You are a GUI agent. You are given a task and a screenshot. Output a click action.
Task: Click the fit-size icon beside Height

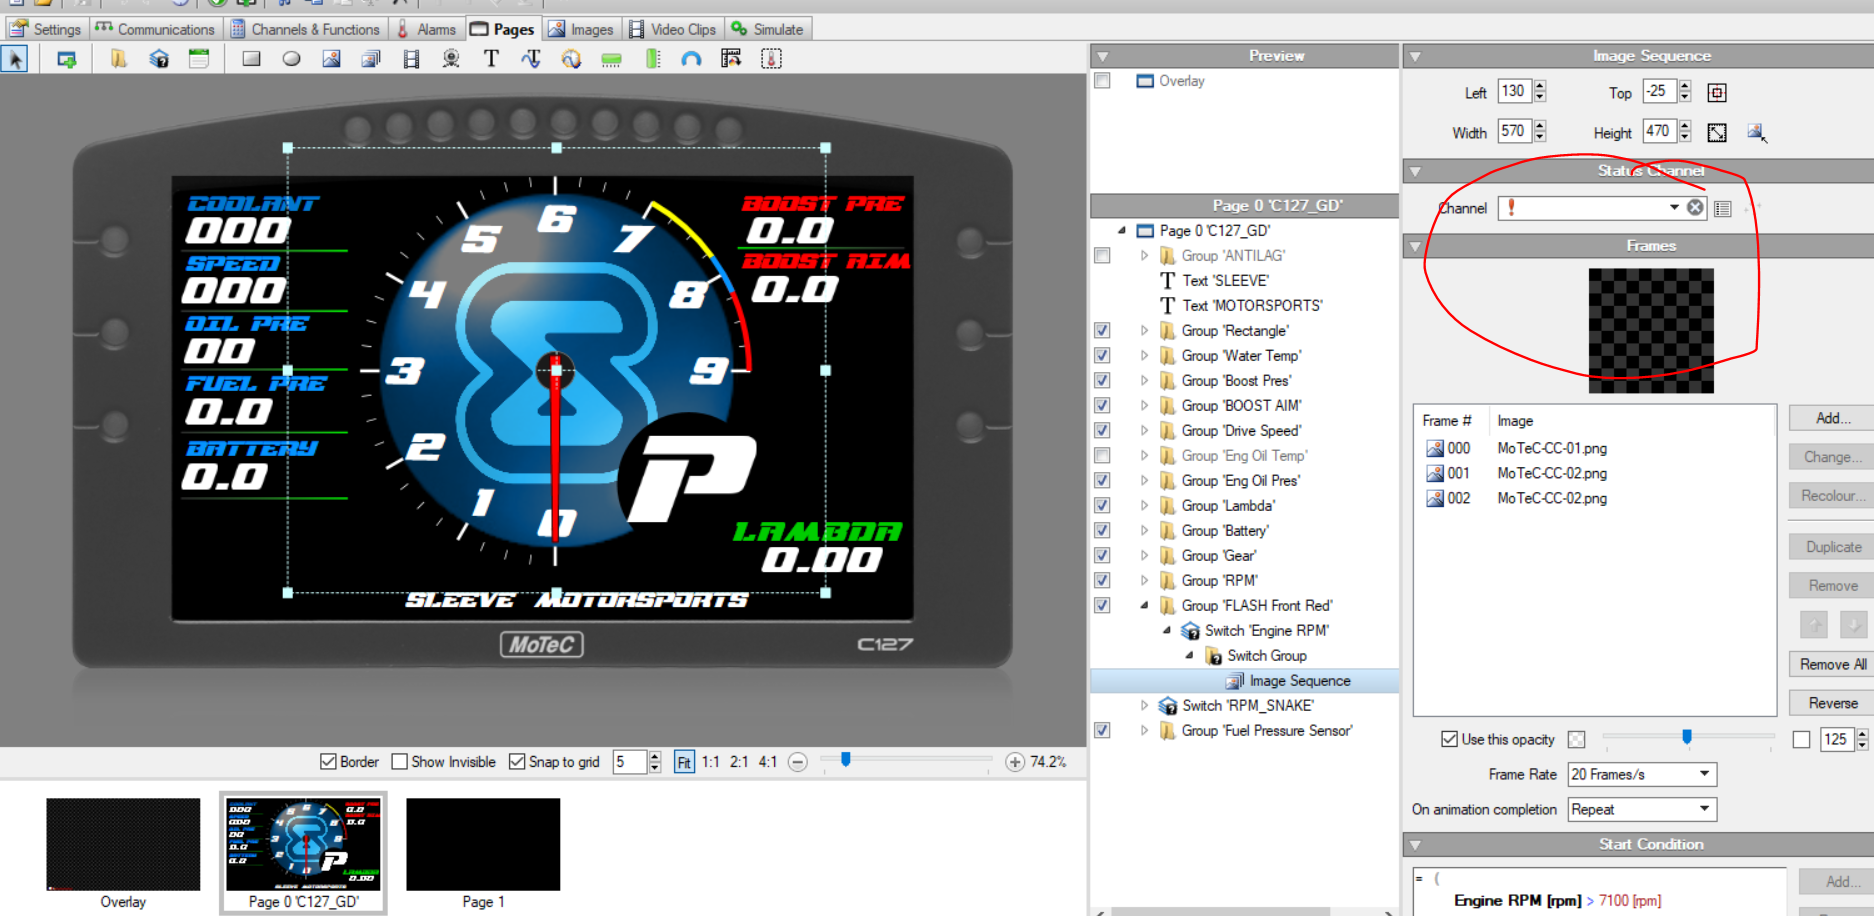point(1717,133)
